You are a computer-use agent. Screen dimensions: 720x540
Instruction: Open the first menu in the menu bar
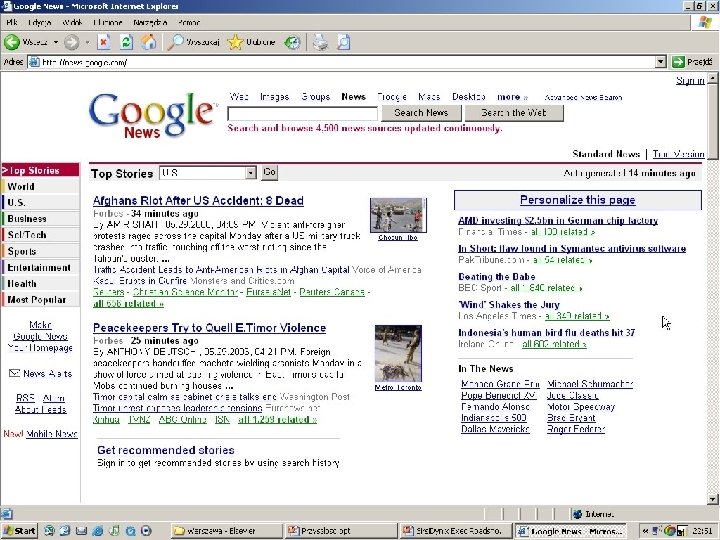click(11, 22)
